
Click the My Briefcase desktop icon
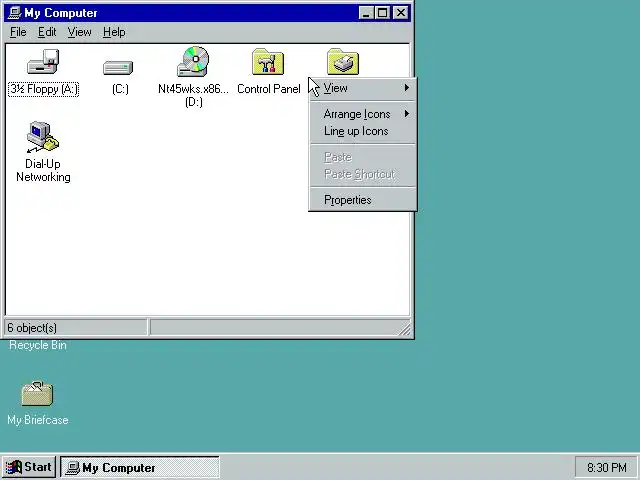(37, 393)
